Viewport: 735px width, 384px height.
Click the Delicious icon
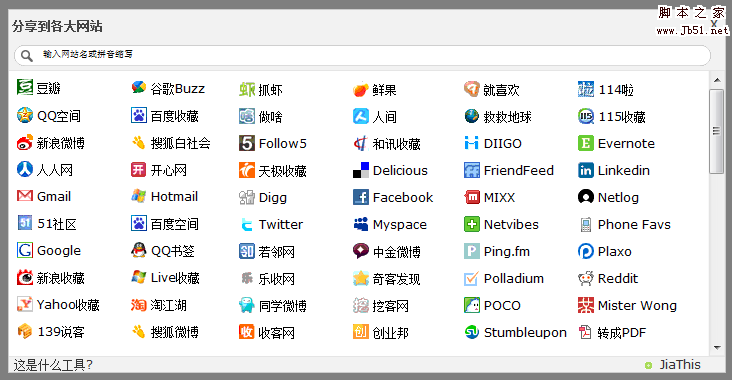point(360,171)
